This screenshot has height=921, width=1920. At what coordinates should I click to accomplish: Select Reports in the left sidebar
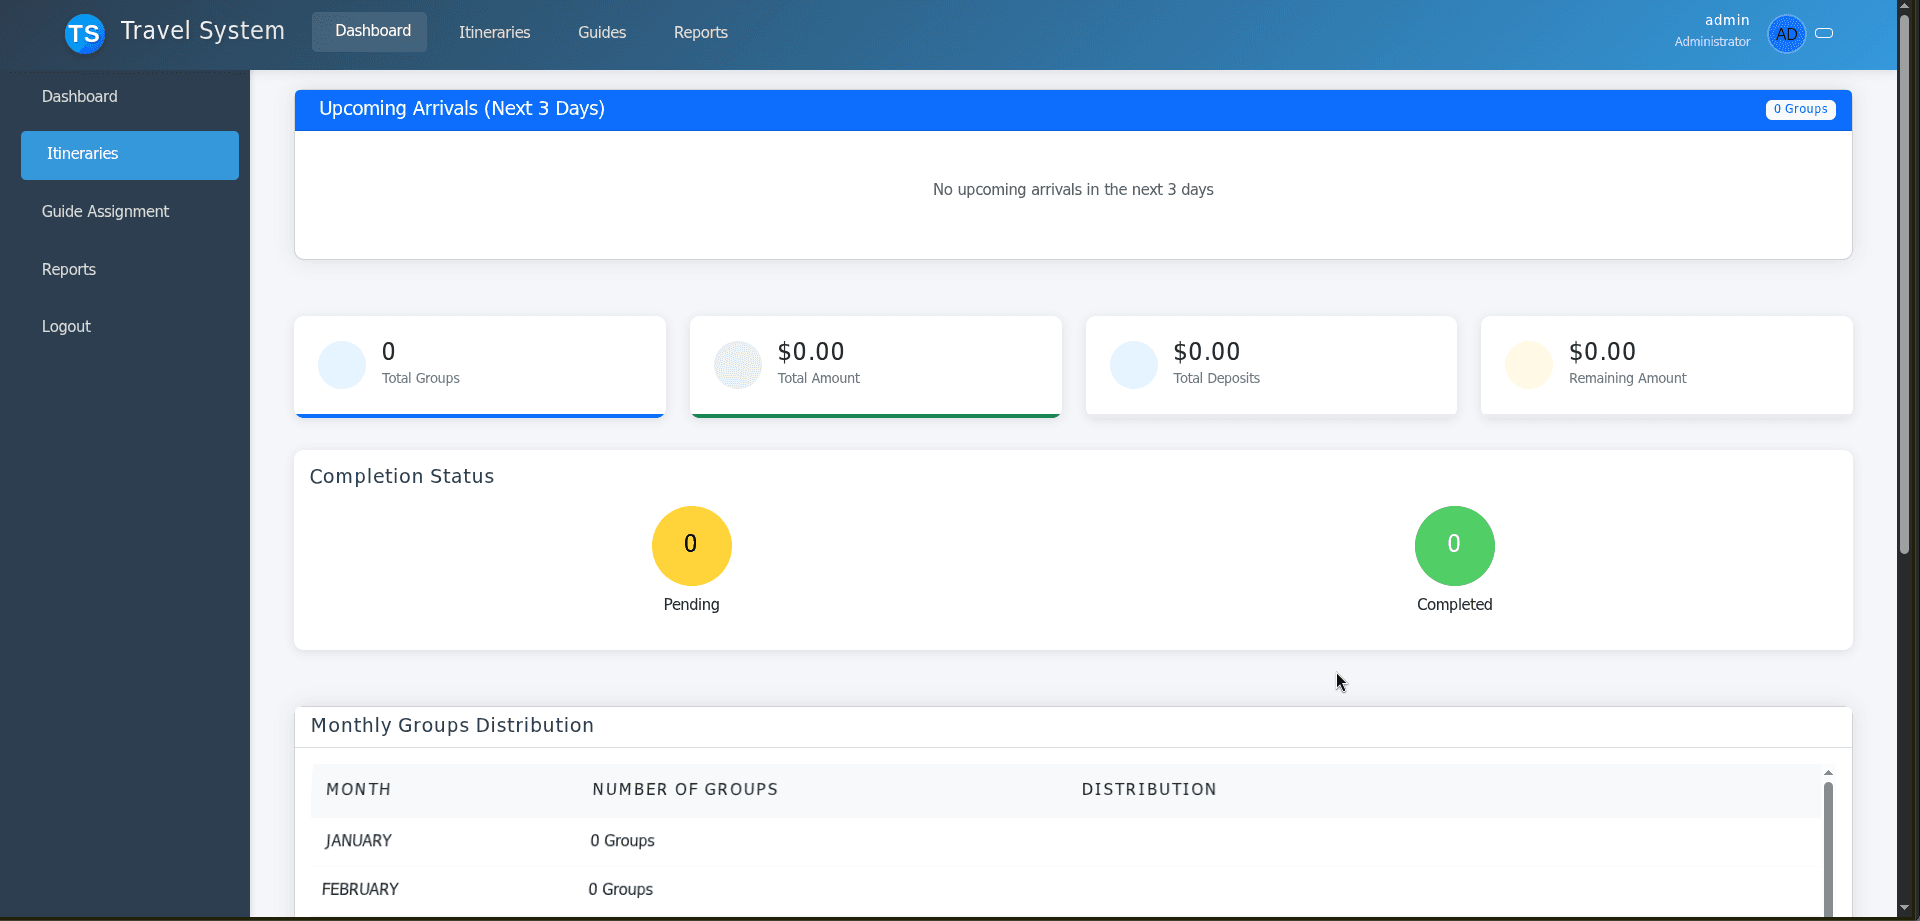pos(68,269)
